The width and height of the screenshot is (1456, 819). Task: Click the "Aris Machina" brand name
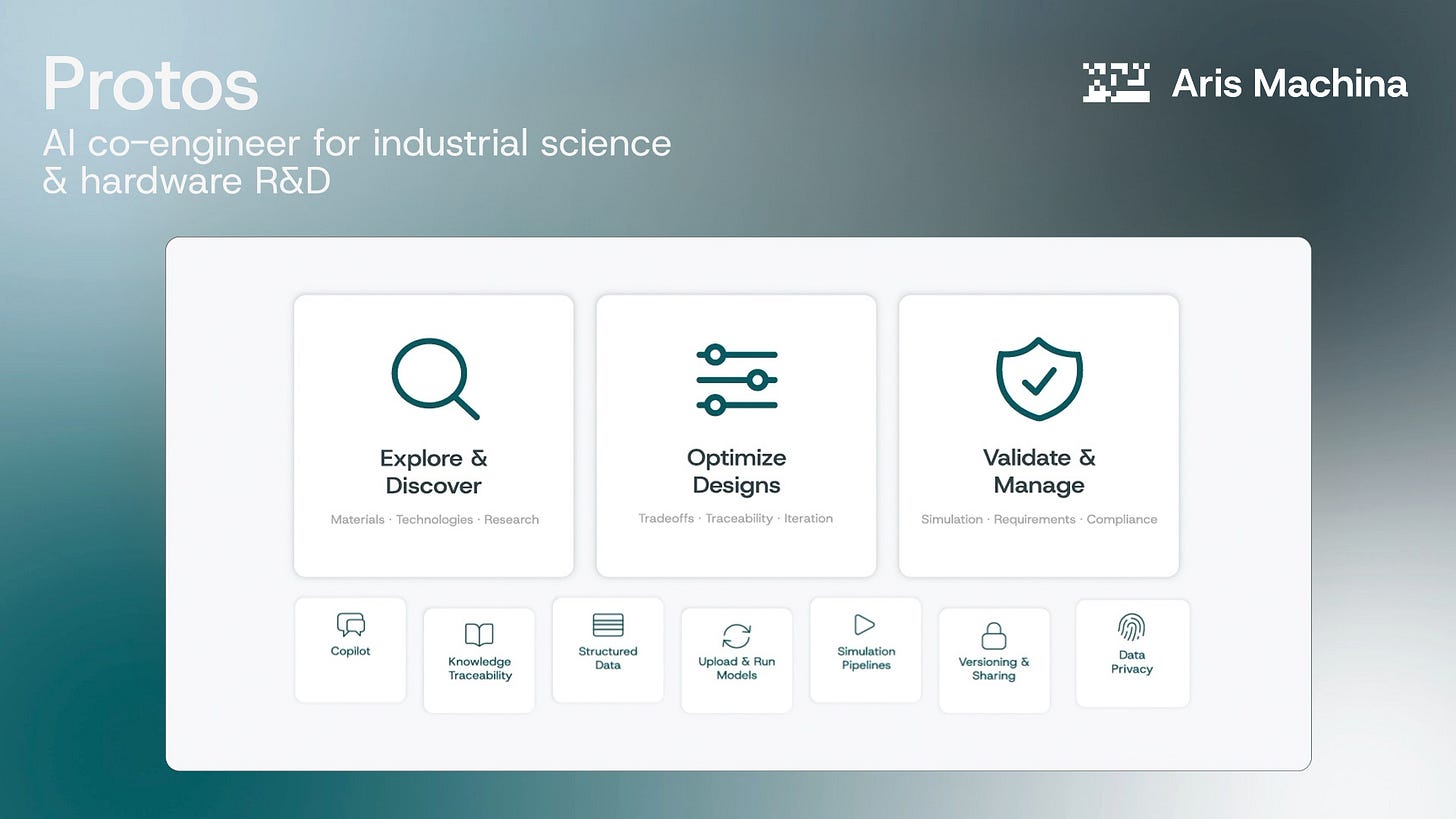pos(1290,83)
